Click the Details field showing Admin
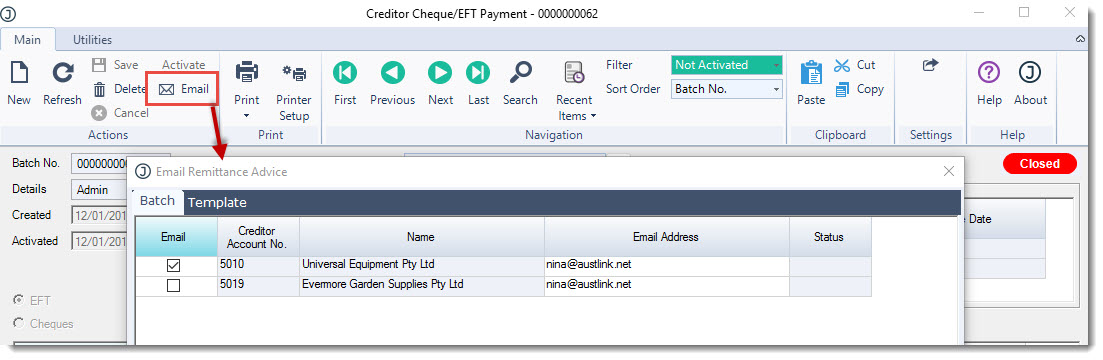Image resolution: width=1103 pixels, height=360 pixels. point(99,190)
